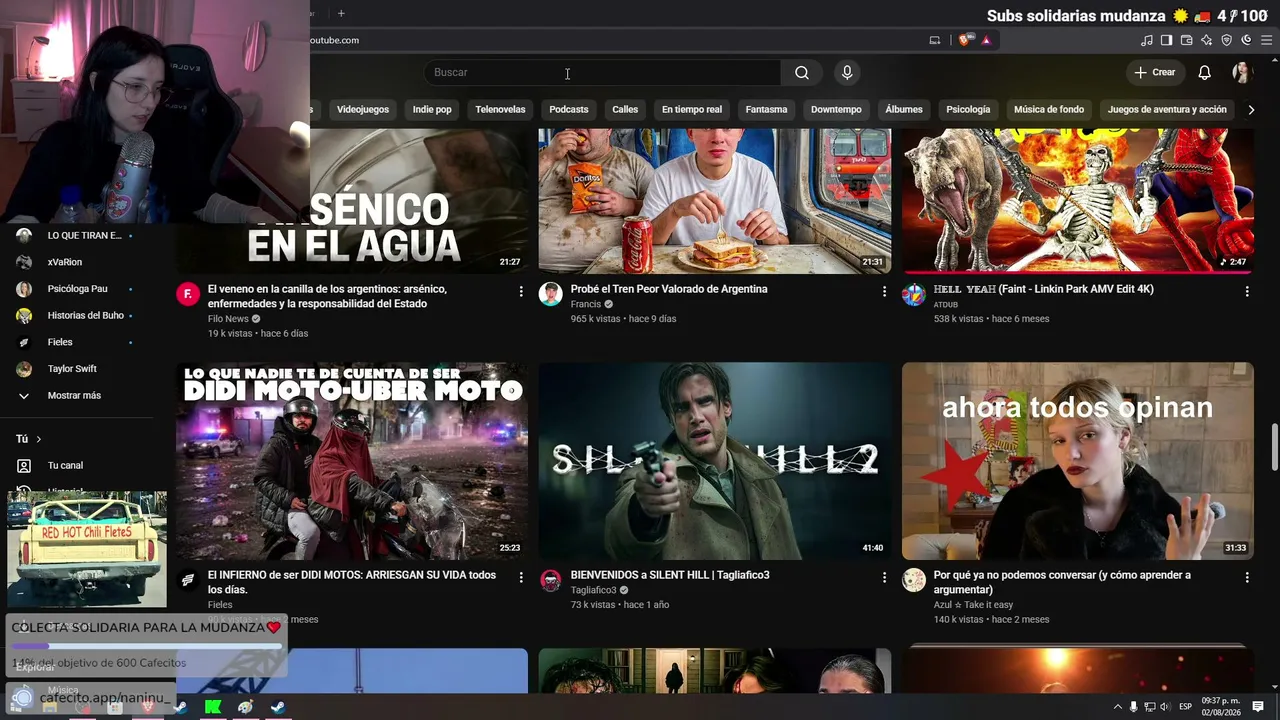
Task: Click the install-app icon in the address bar
Action: coord(935,40)
